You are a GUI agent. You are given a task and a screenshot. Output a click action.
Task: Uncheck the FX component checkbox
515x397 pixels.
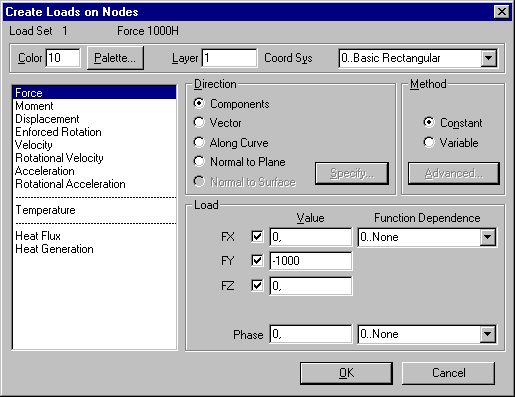click(x=257, y=237)
